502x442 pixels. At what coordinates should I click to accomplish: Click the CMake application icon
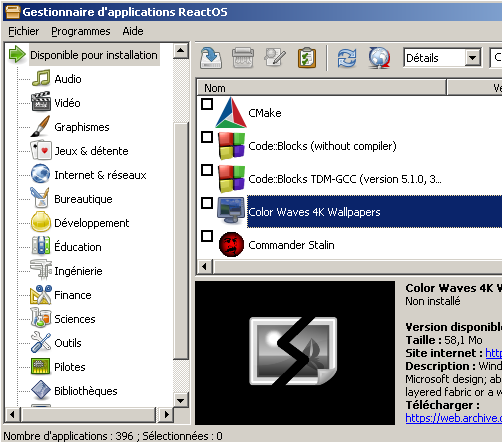231,113
